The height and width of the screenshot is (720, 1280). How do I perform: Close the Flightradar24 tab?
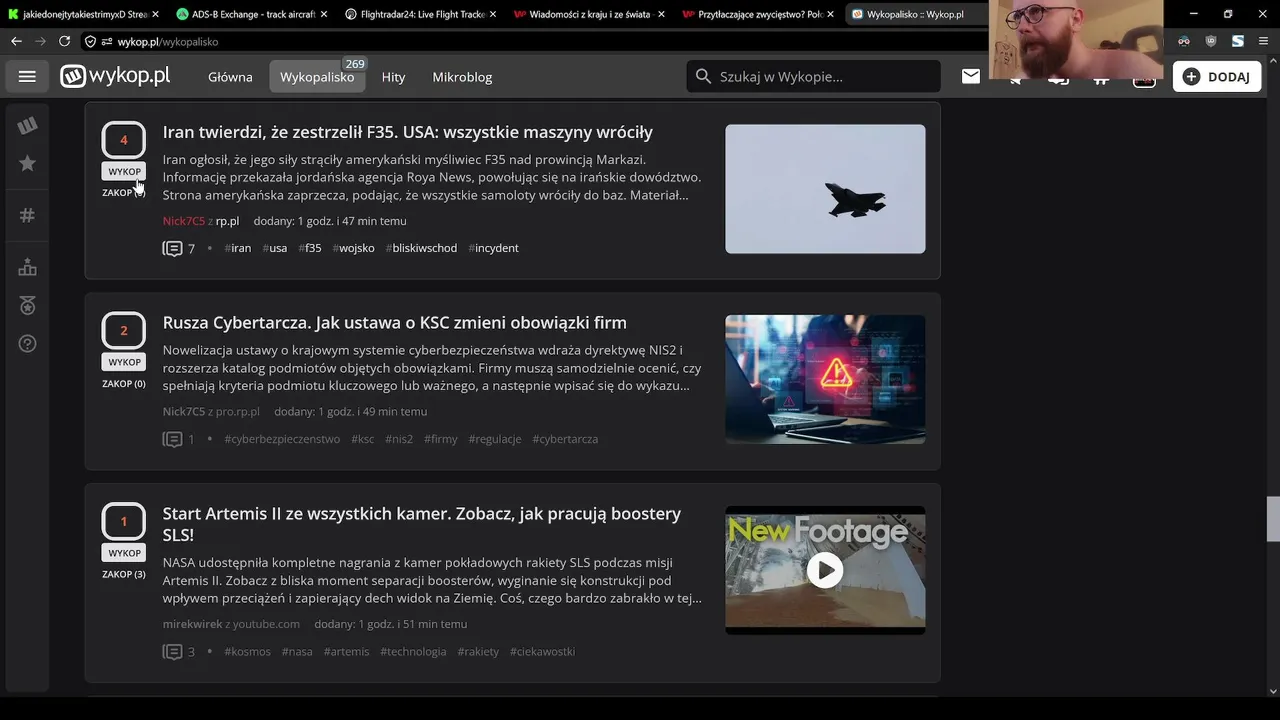pos(493,14)
